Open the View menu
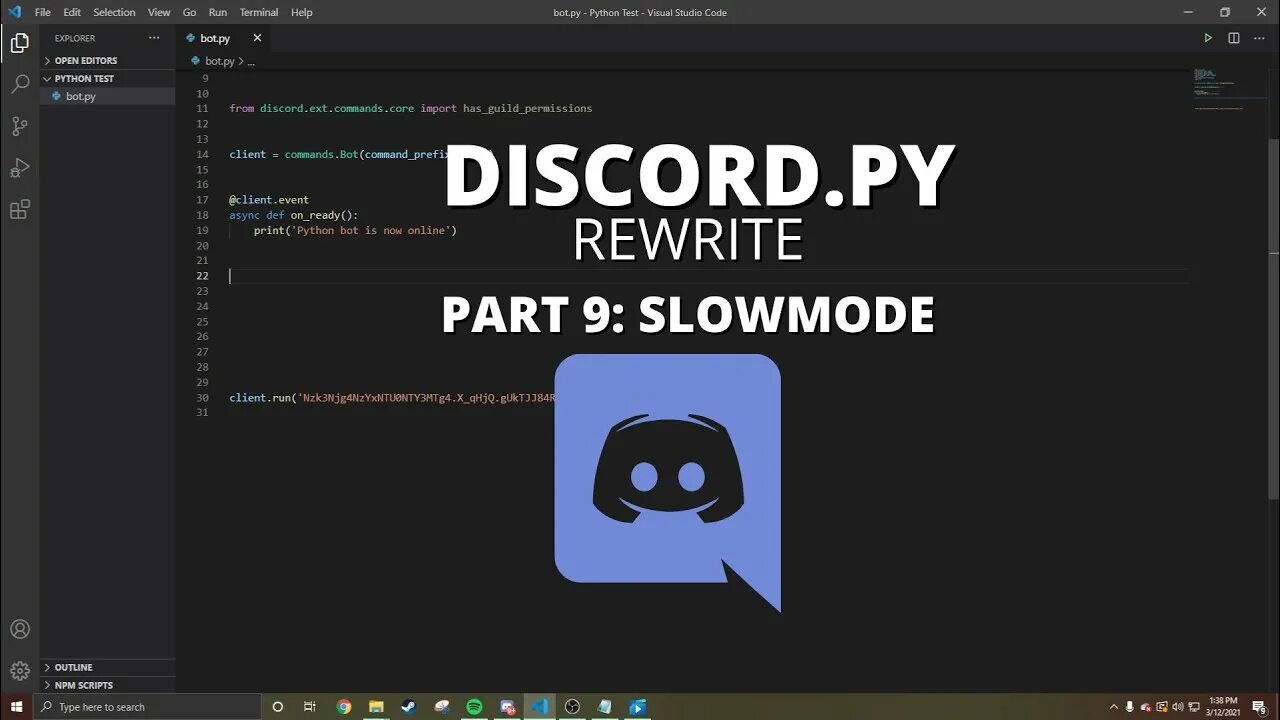1280x720 pixels. point(159,12)
